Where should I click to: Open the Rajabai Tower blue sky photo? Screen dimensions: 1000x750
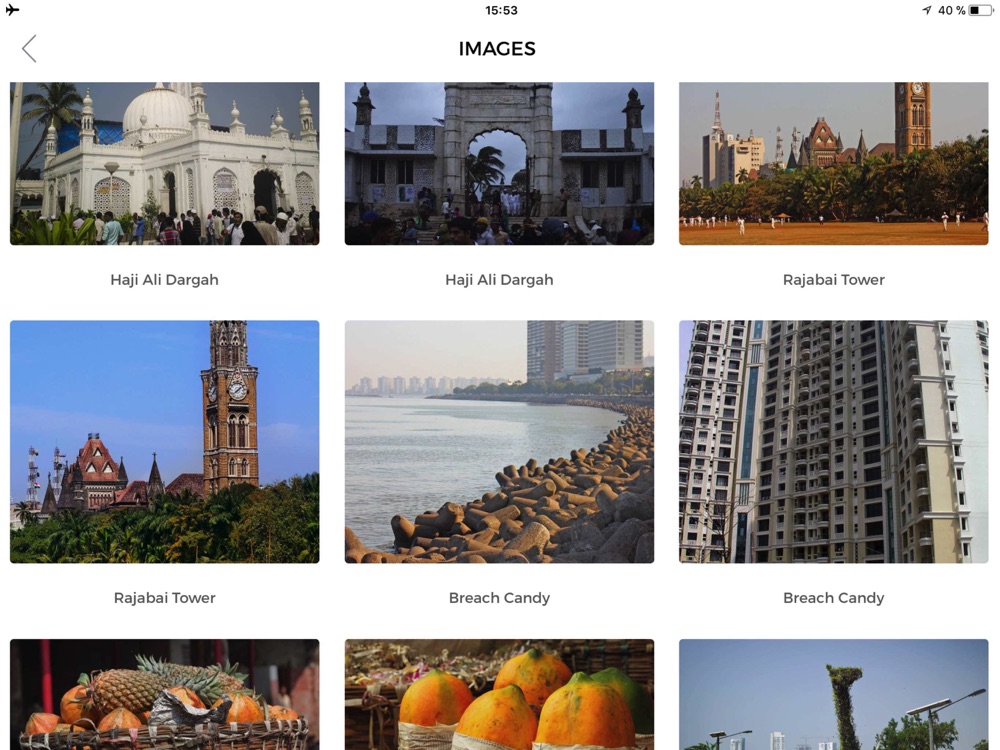(165, 441)
